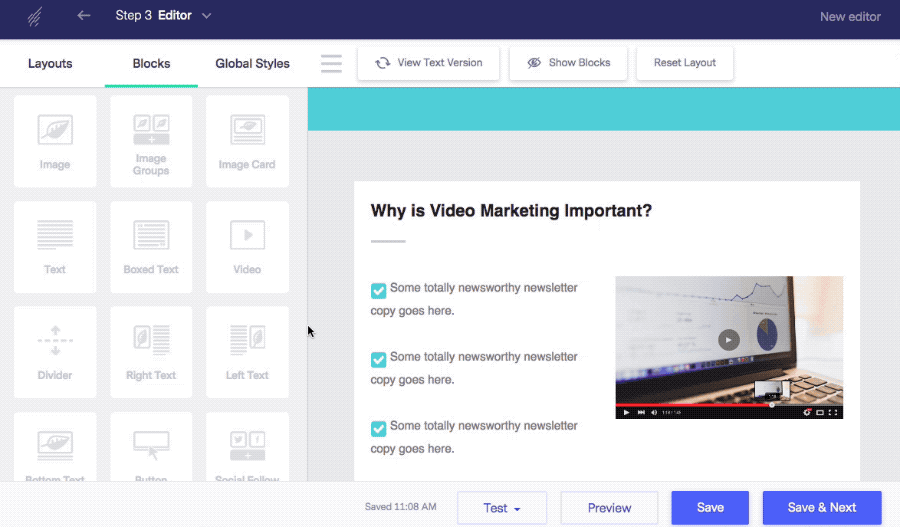The image size is (900, 527).
Task: Click the Save & Next button
Action: pos(822,507)
